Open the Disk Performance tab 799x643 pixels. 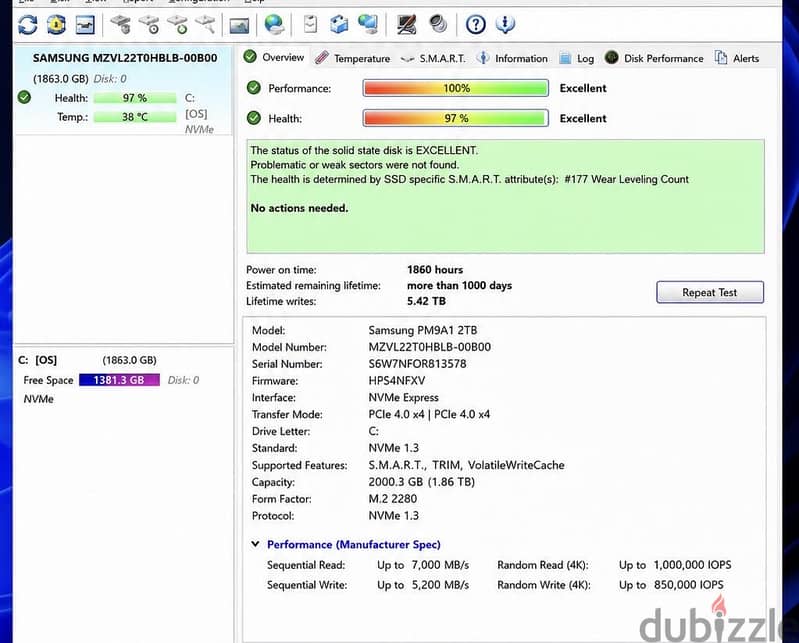pyautogui.click(x=654, y=59)
